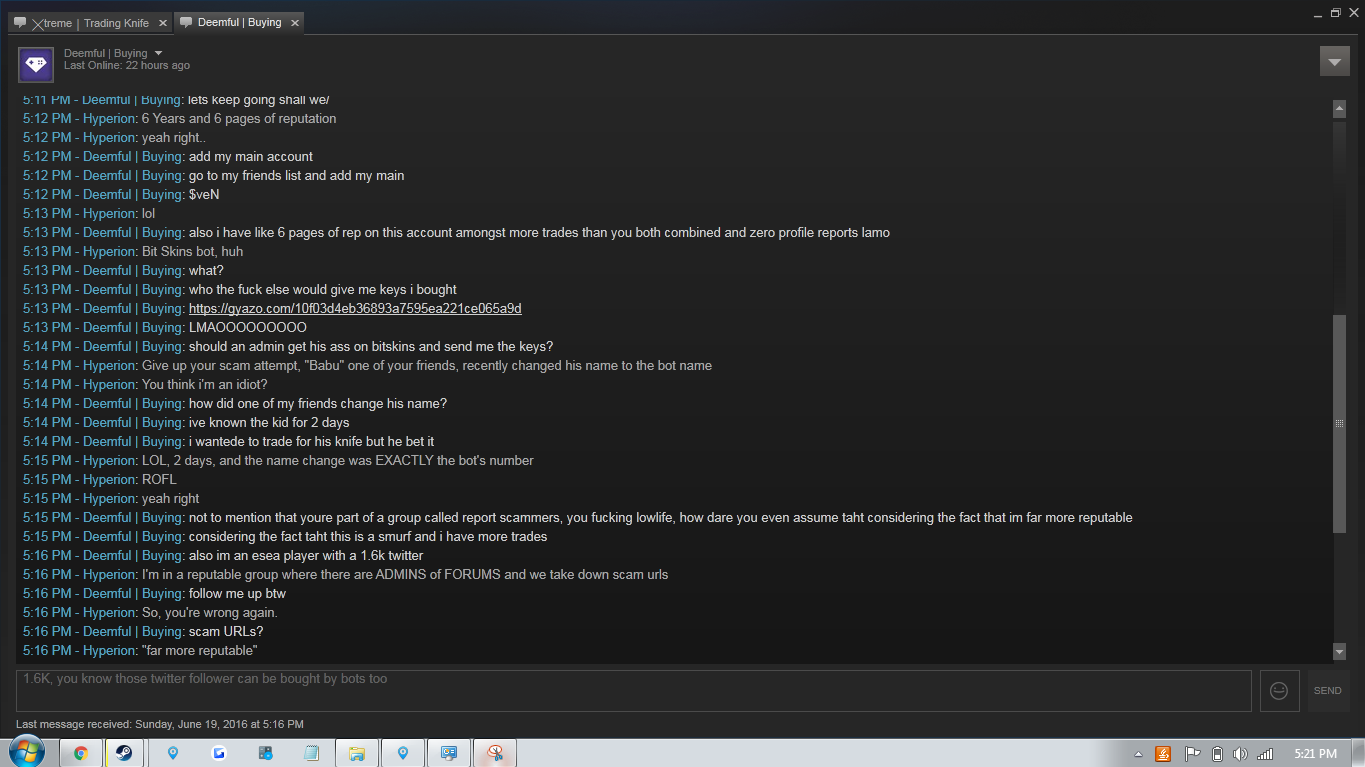The height and width of the screenshot is (767, 1365).
Task: Click the scroll down arrow of chat
Action: click(x=1340, y=652)
